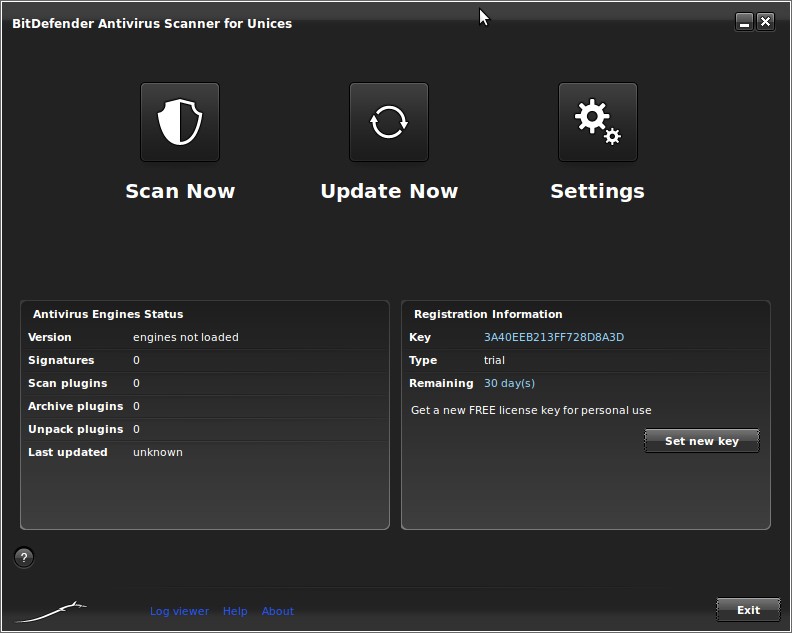The height and width of the screenshot is (633, 792).
Task: Click the Signatures row label
Action: pos(61,360)
